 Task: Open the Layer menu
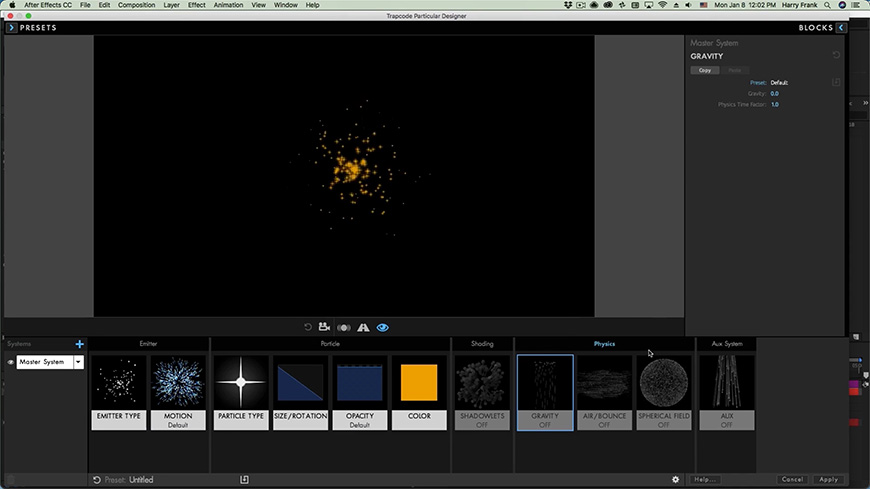(171, 5)
